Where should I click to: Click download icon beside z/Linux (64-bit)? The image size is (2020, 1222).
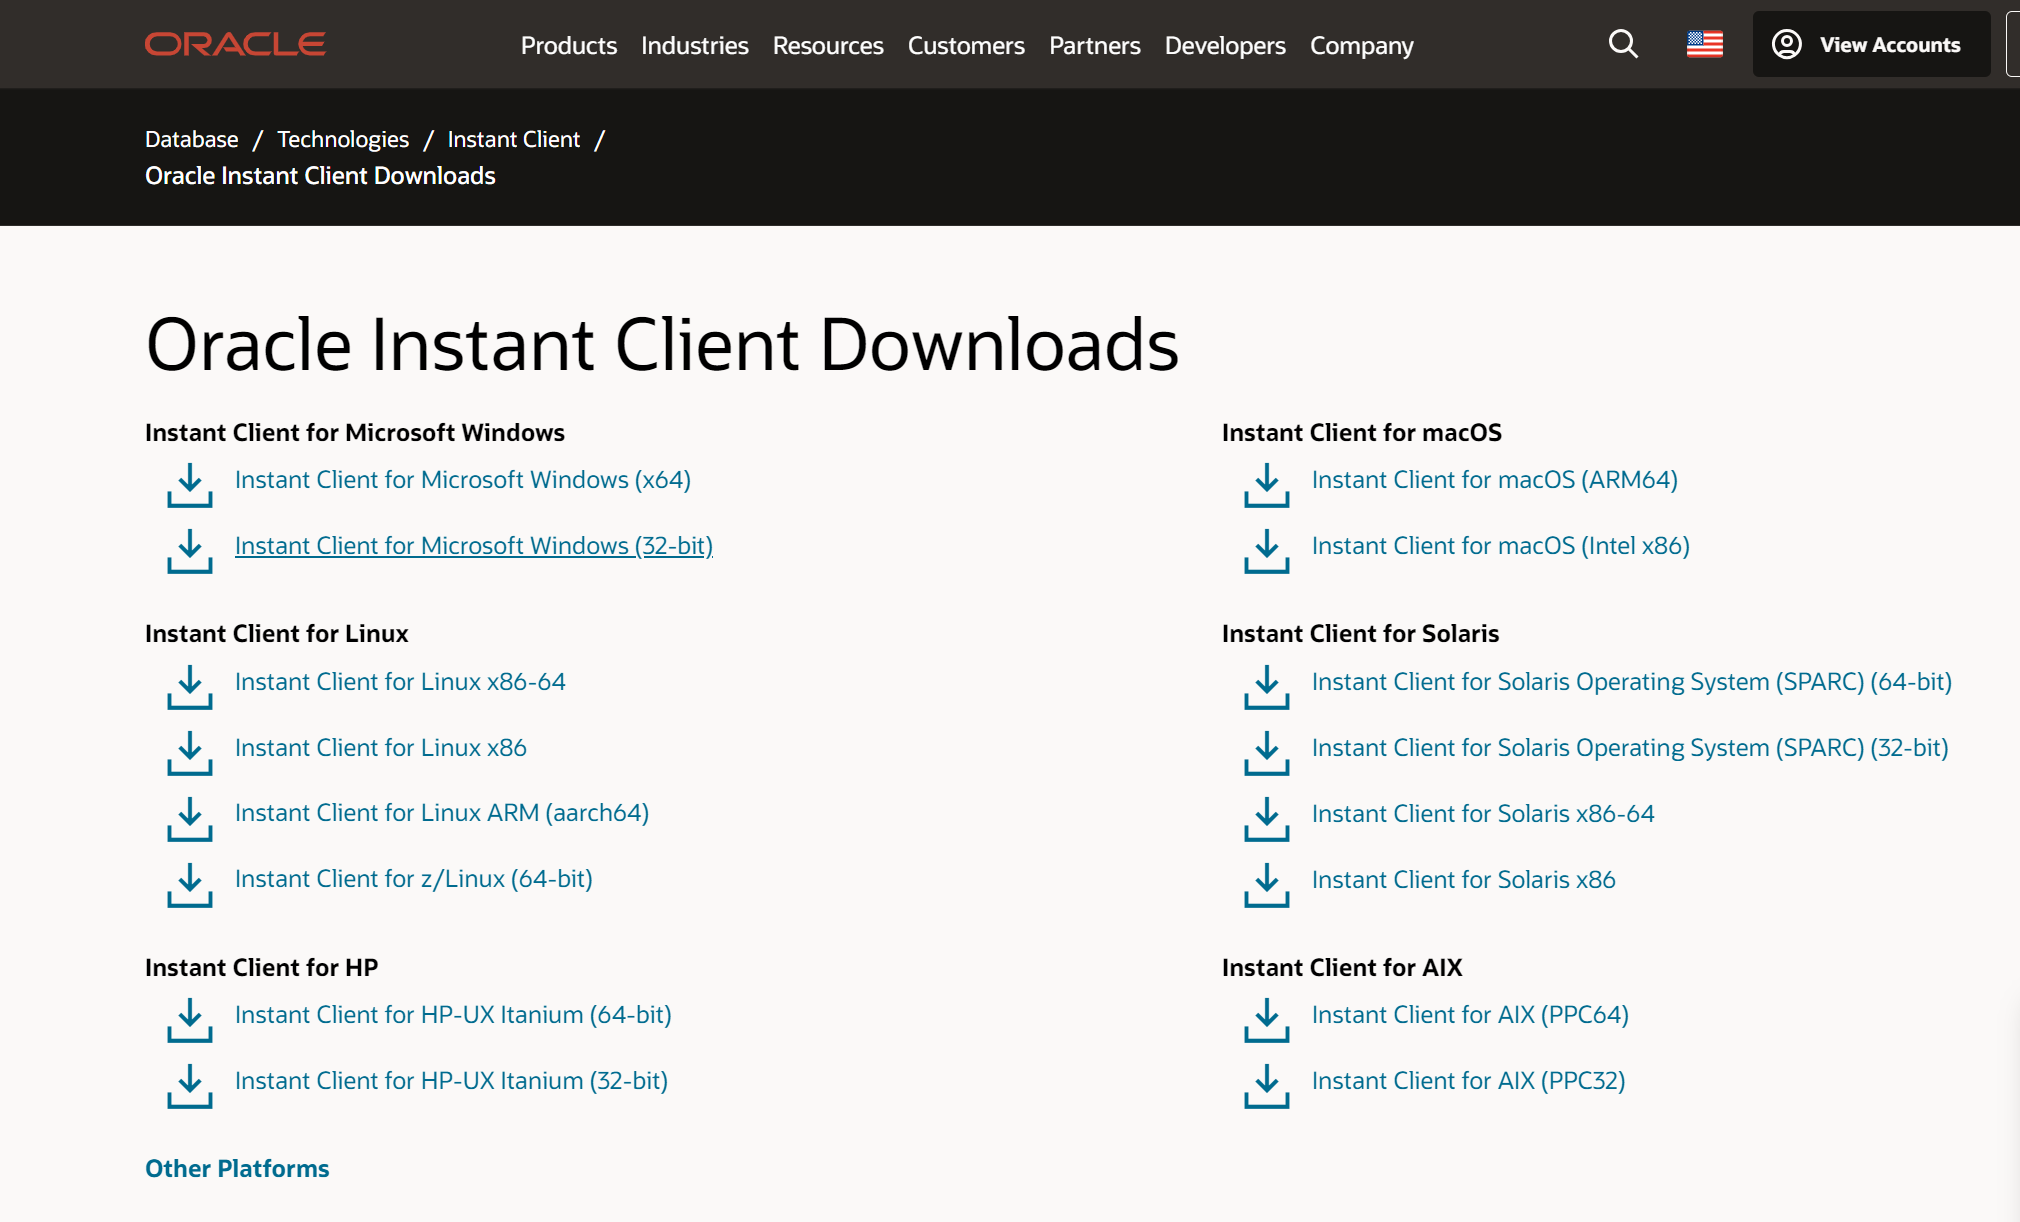point(190,885)
